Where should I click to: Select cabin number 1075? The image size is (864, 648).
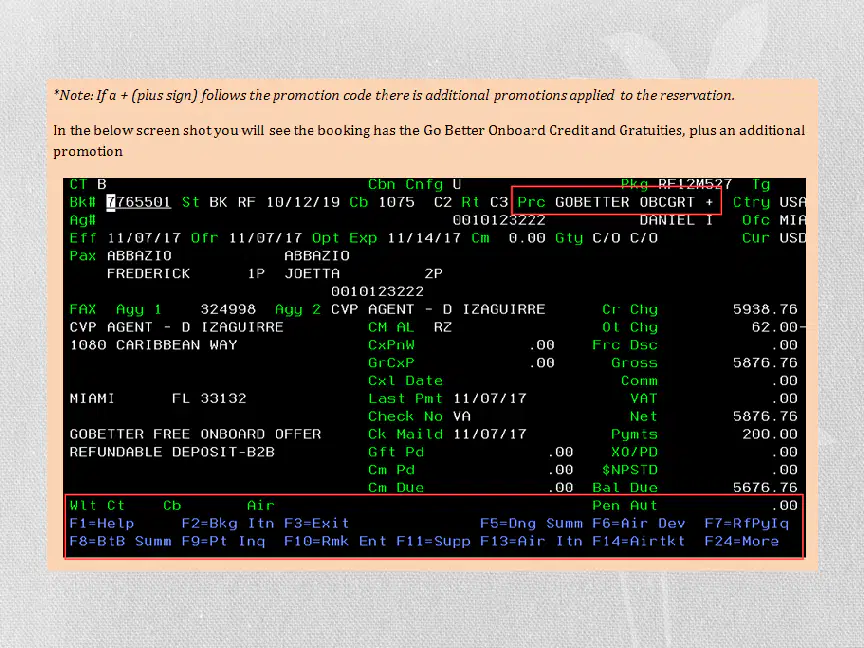(x=396, y=202)
